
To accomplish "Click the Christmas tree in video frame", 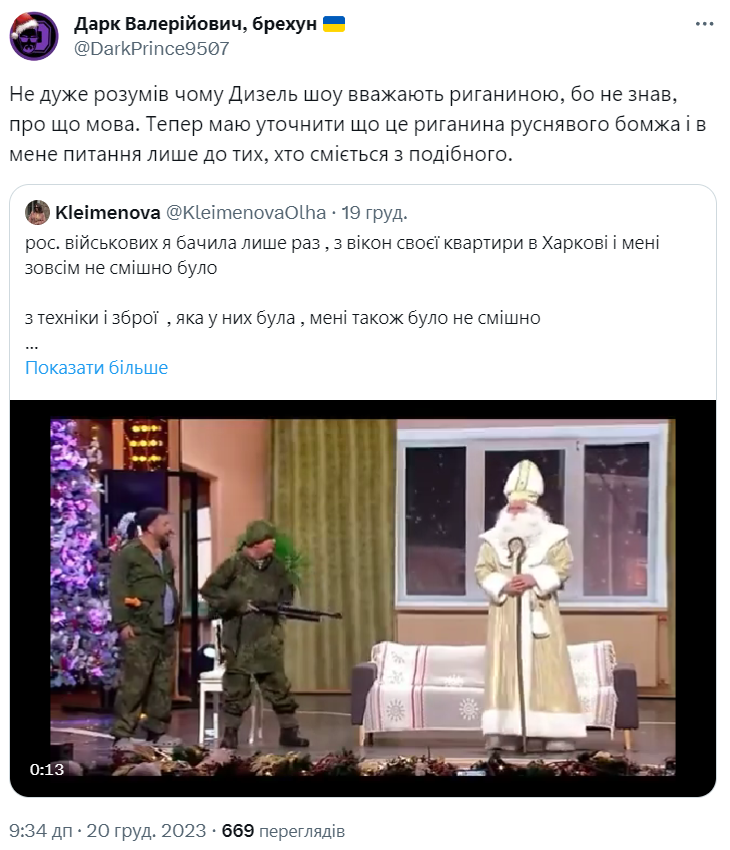I will click(79, 553).
